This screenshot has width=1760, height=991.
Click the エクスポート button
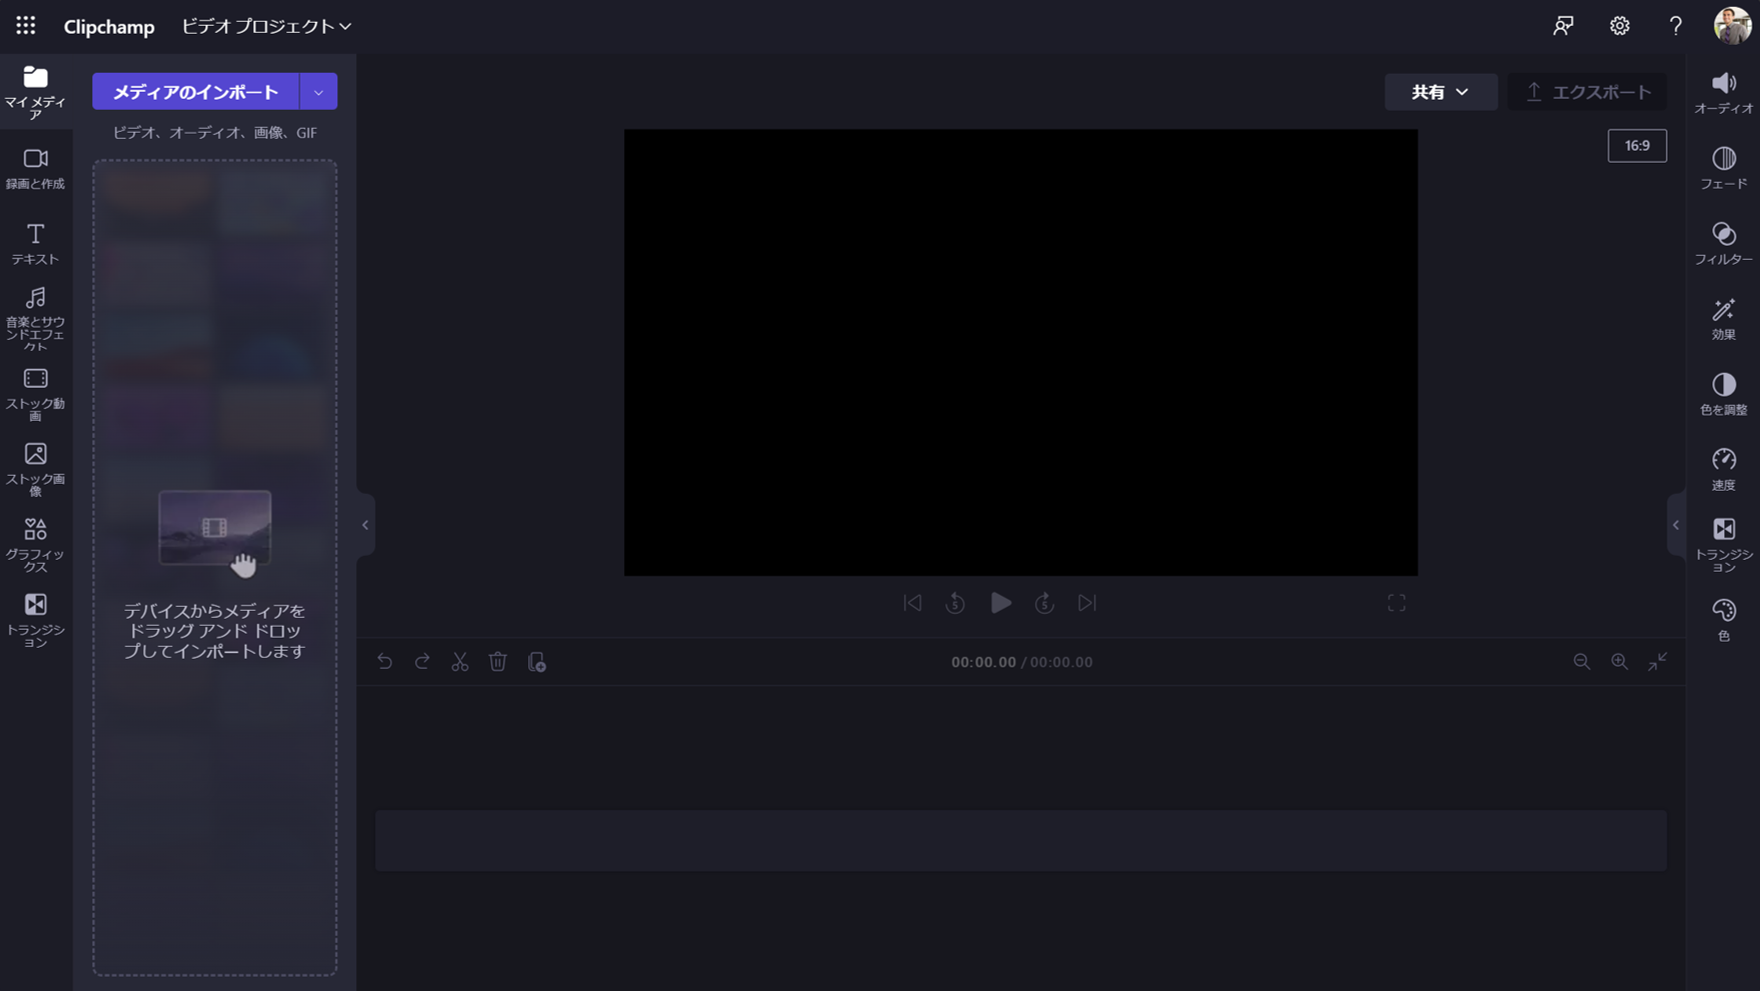coord(1588,91)
